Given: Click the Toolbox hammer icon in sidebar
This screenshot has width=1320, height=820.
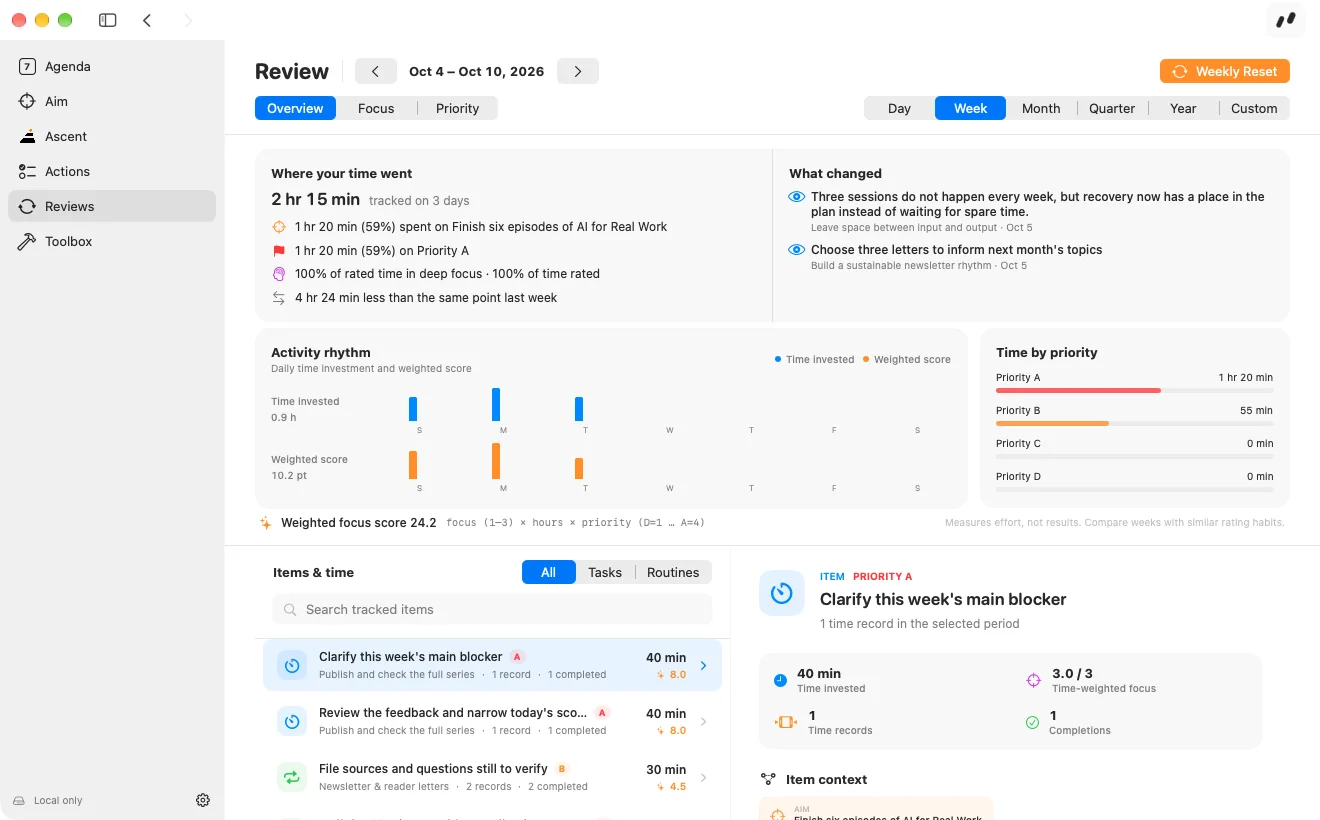Looking at the screenshot, I should pyautogui.click(x=28, y=241).
